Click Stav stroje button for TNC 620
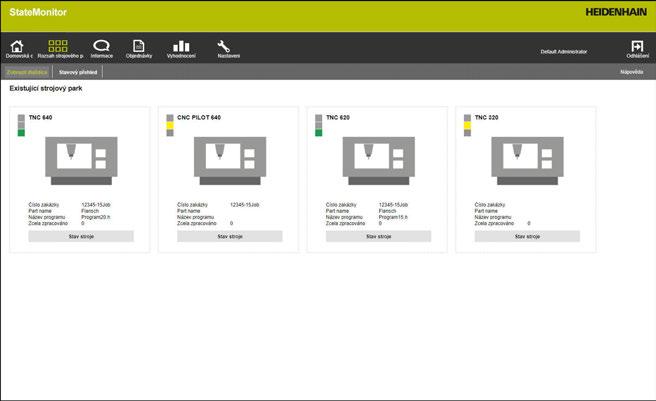The image size is (656, 401). 378,236
